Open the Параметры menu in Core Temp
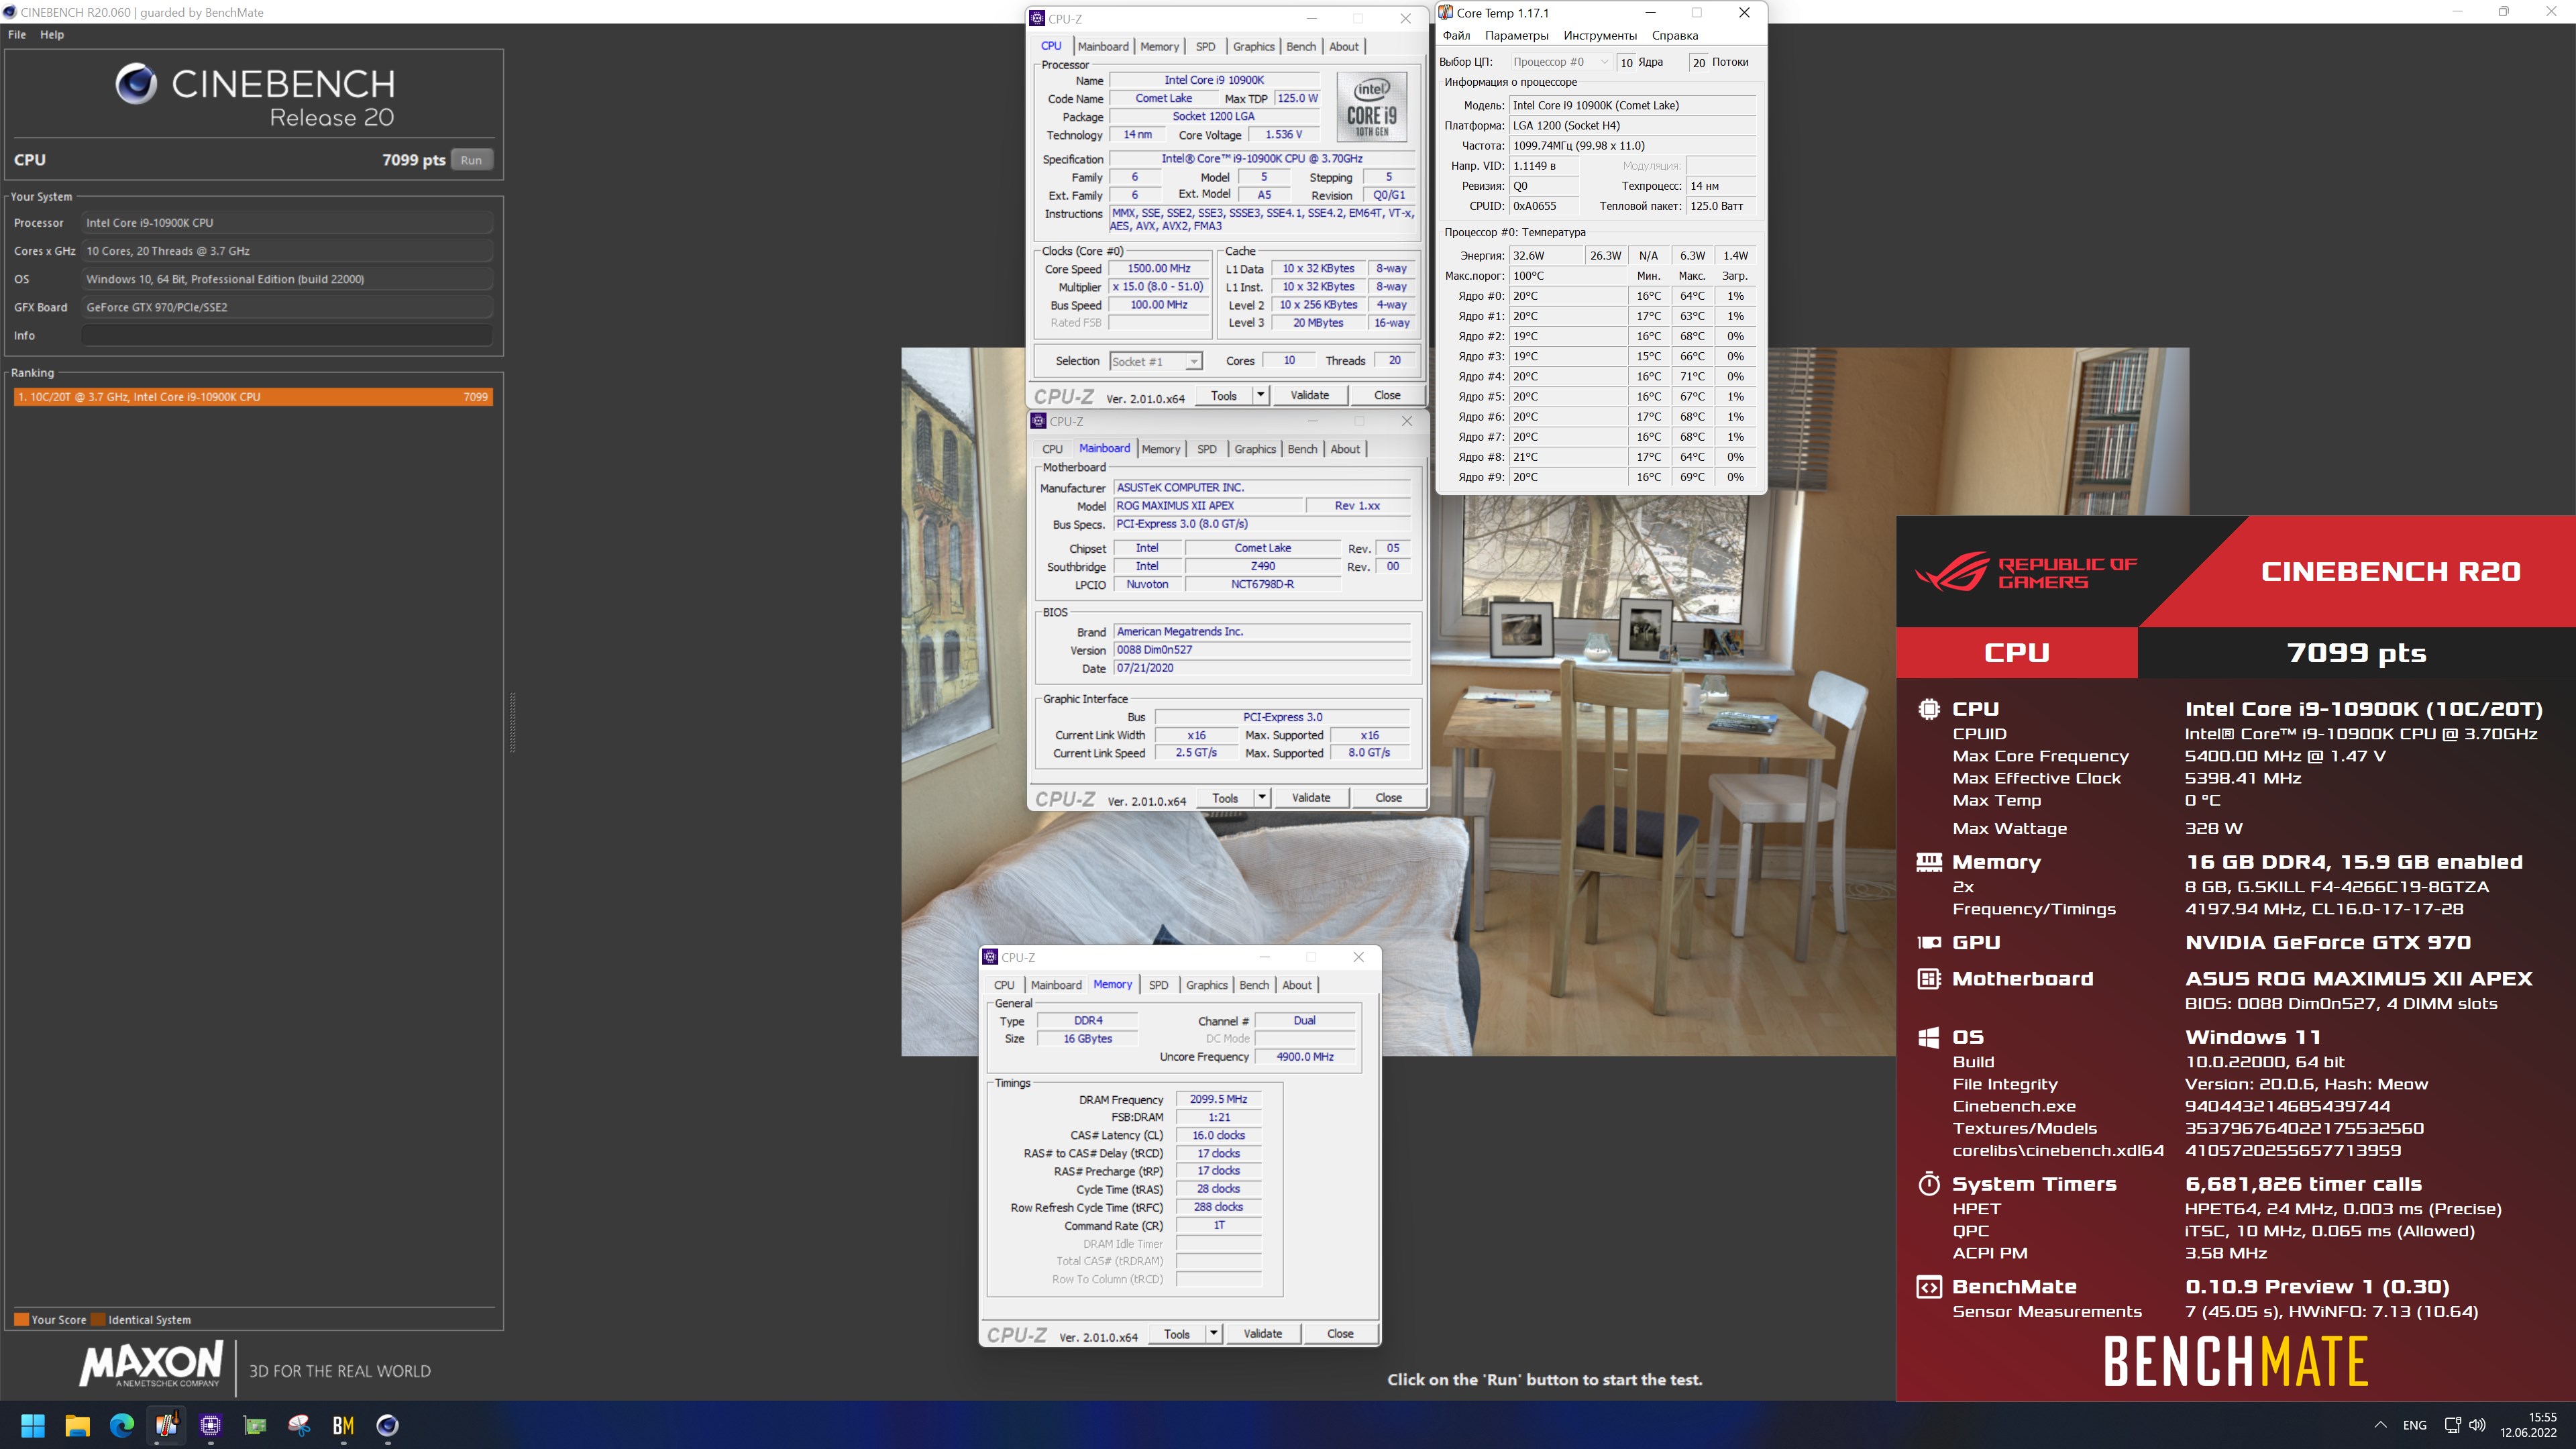The width and height of the screenshot is (2576, 1449). [x=1516, y=35]
